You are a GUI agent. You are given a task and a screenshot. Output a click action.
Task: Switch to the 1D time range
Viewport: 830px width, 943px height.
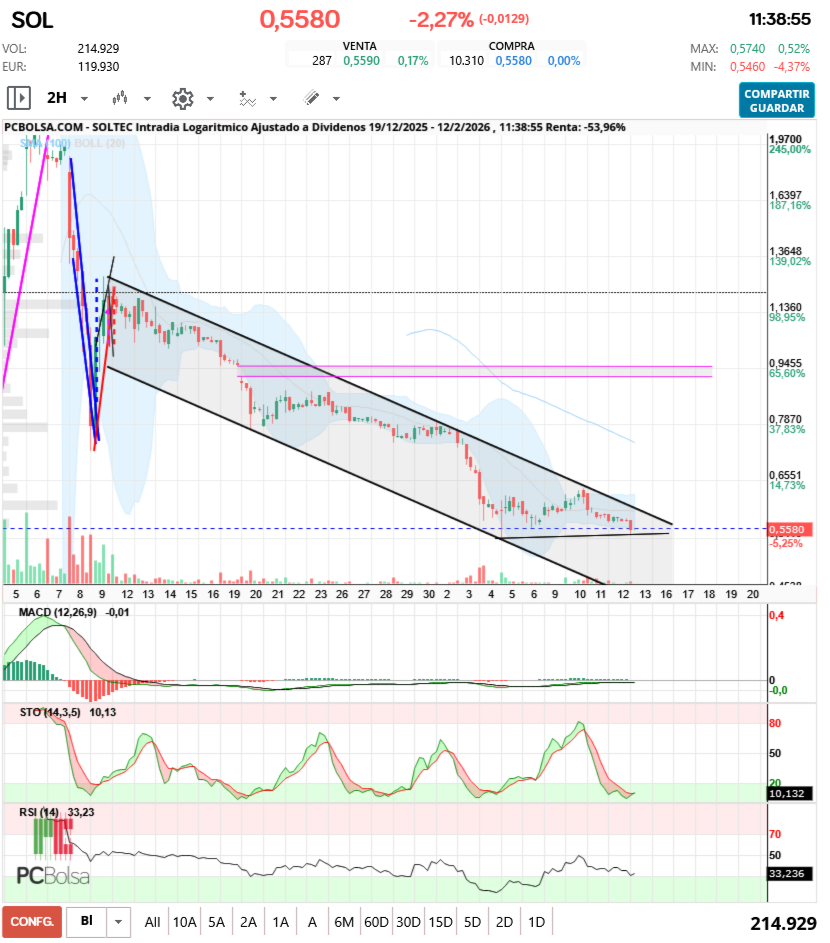pyautogui.click(x=536, y=922)
